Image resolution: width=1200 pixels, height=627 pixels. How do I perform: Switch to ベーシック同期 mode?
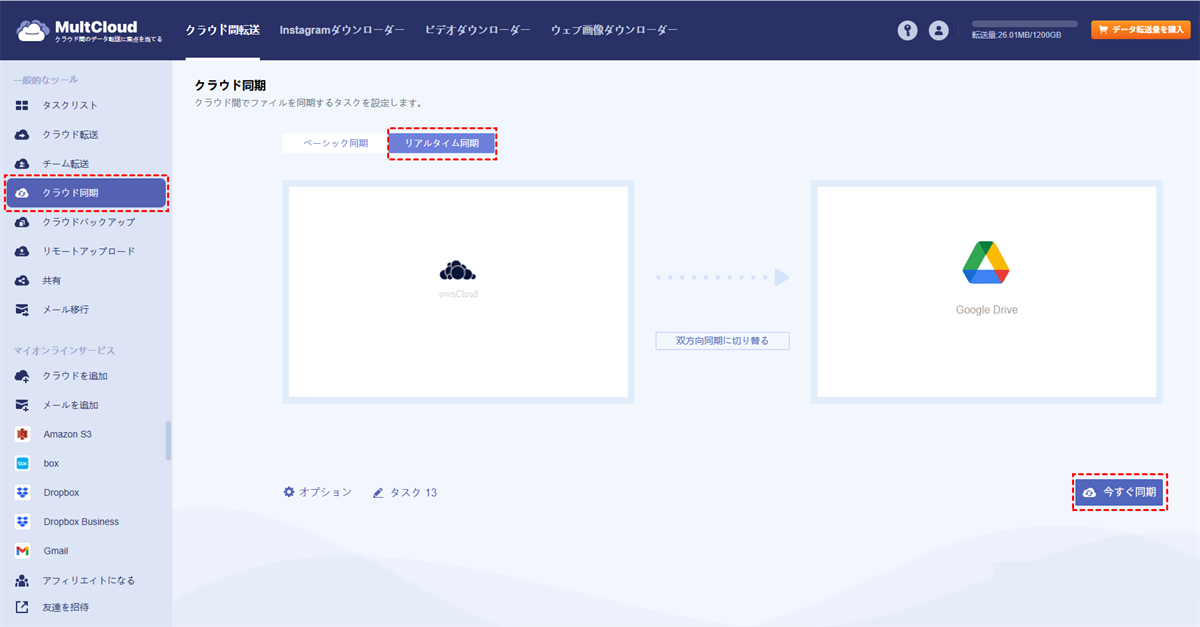335,143
